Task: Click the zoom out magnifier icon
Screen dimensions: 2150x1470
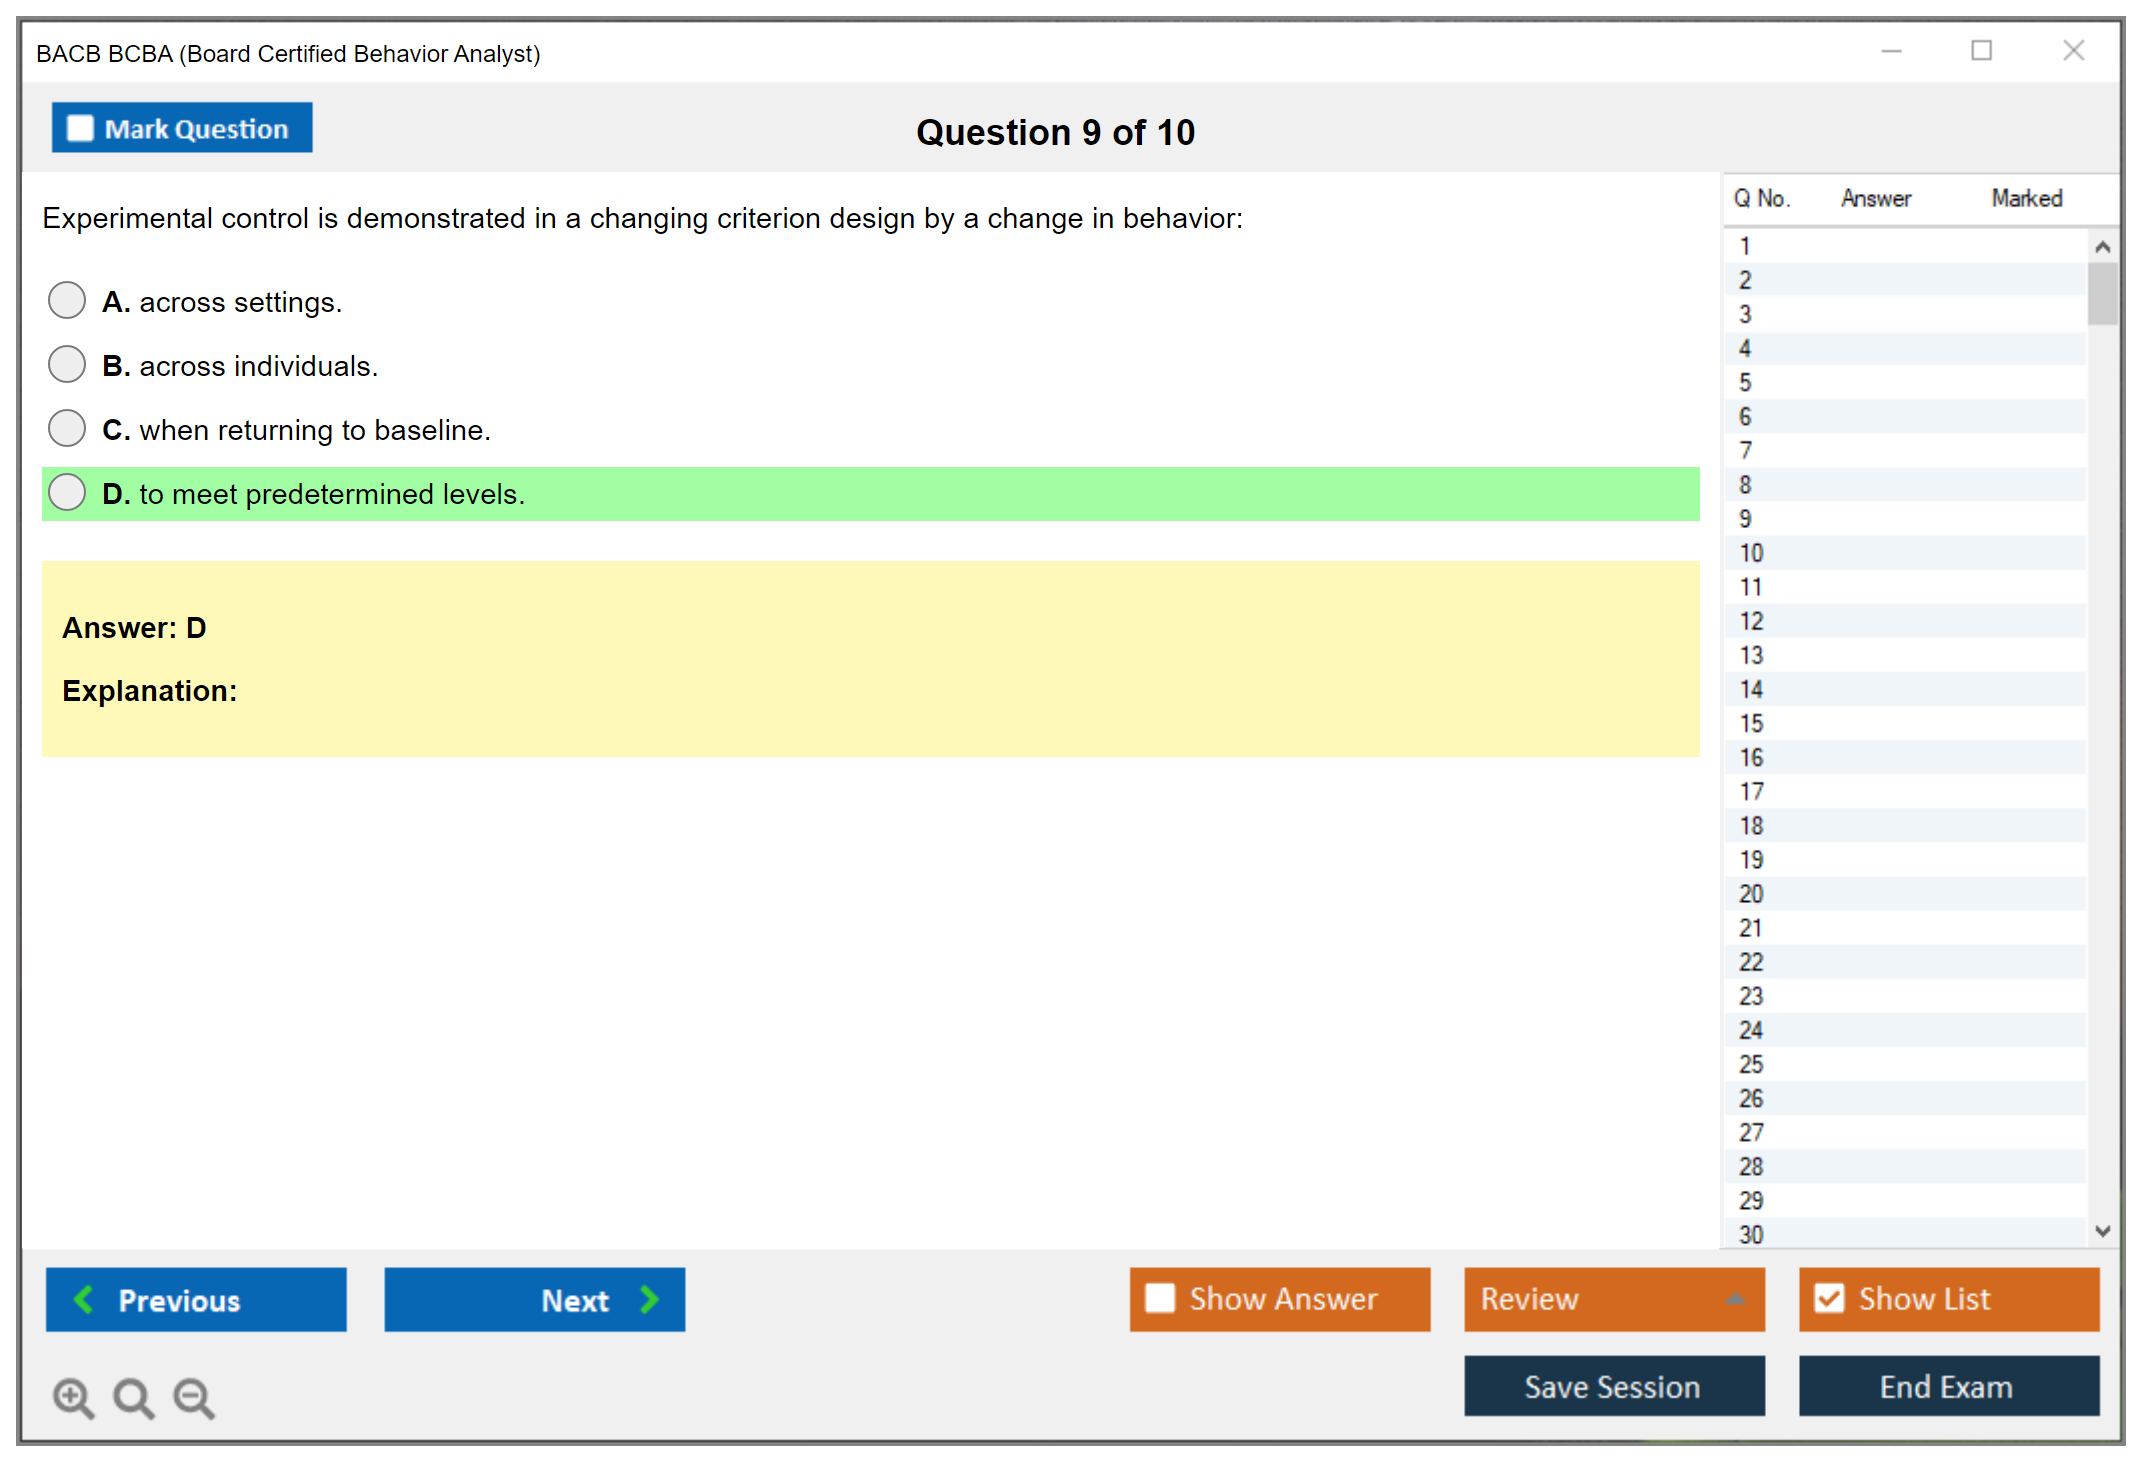Action: click(194, 1397)
